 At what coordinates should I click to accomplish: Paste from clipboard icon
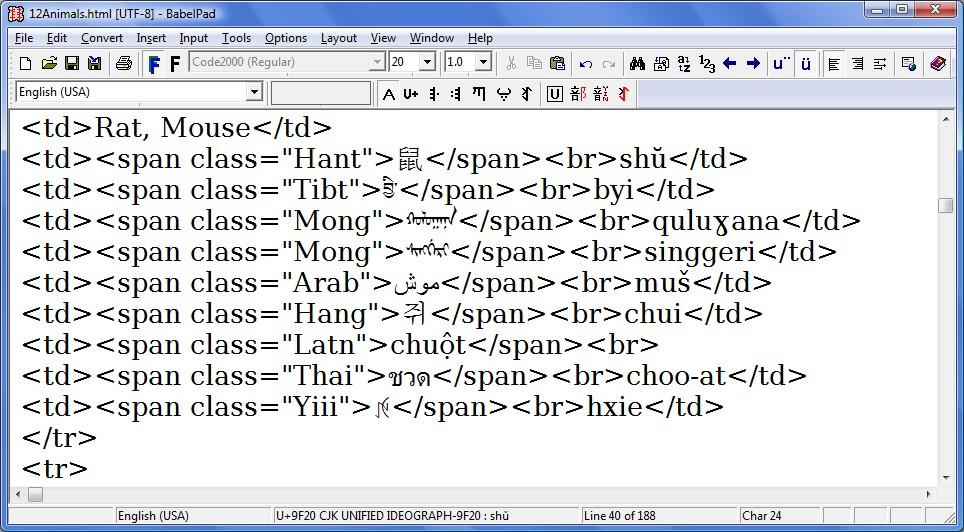(558, 63)
